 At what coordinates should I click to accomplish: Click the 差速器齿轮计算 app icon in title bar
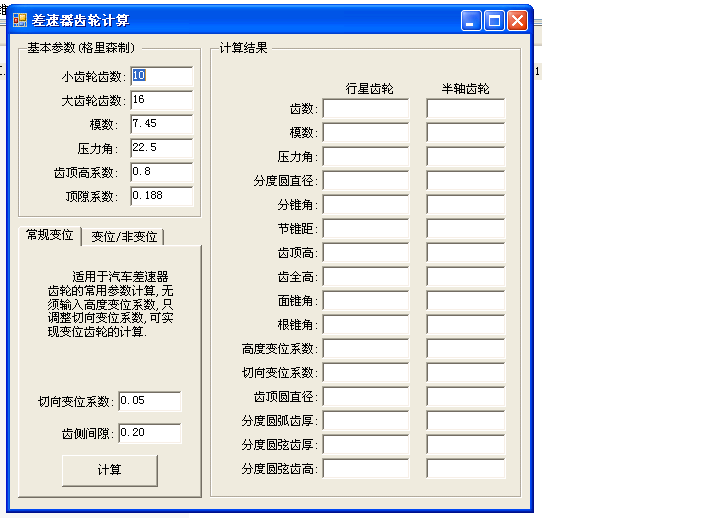pos(20,20)
